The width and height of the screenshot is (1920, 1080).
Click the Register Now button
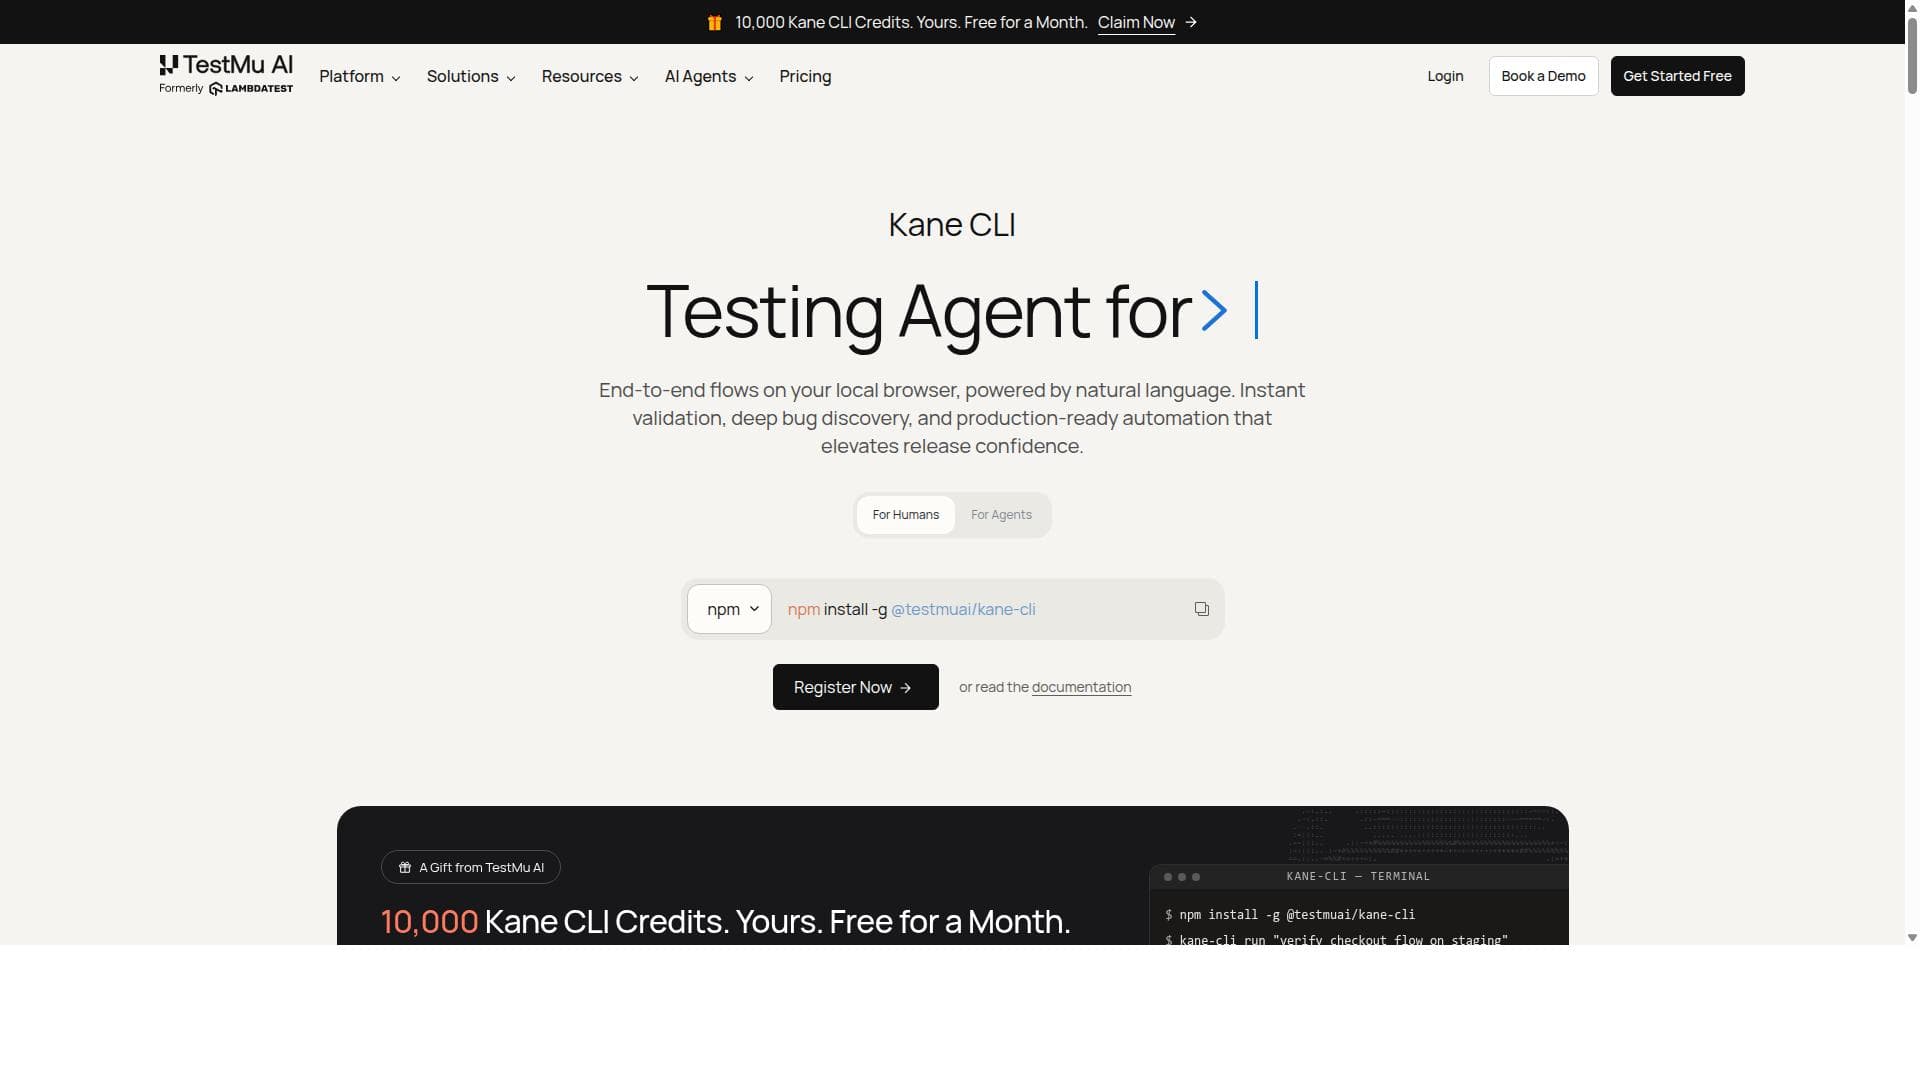855,687
